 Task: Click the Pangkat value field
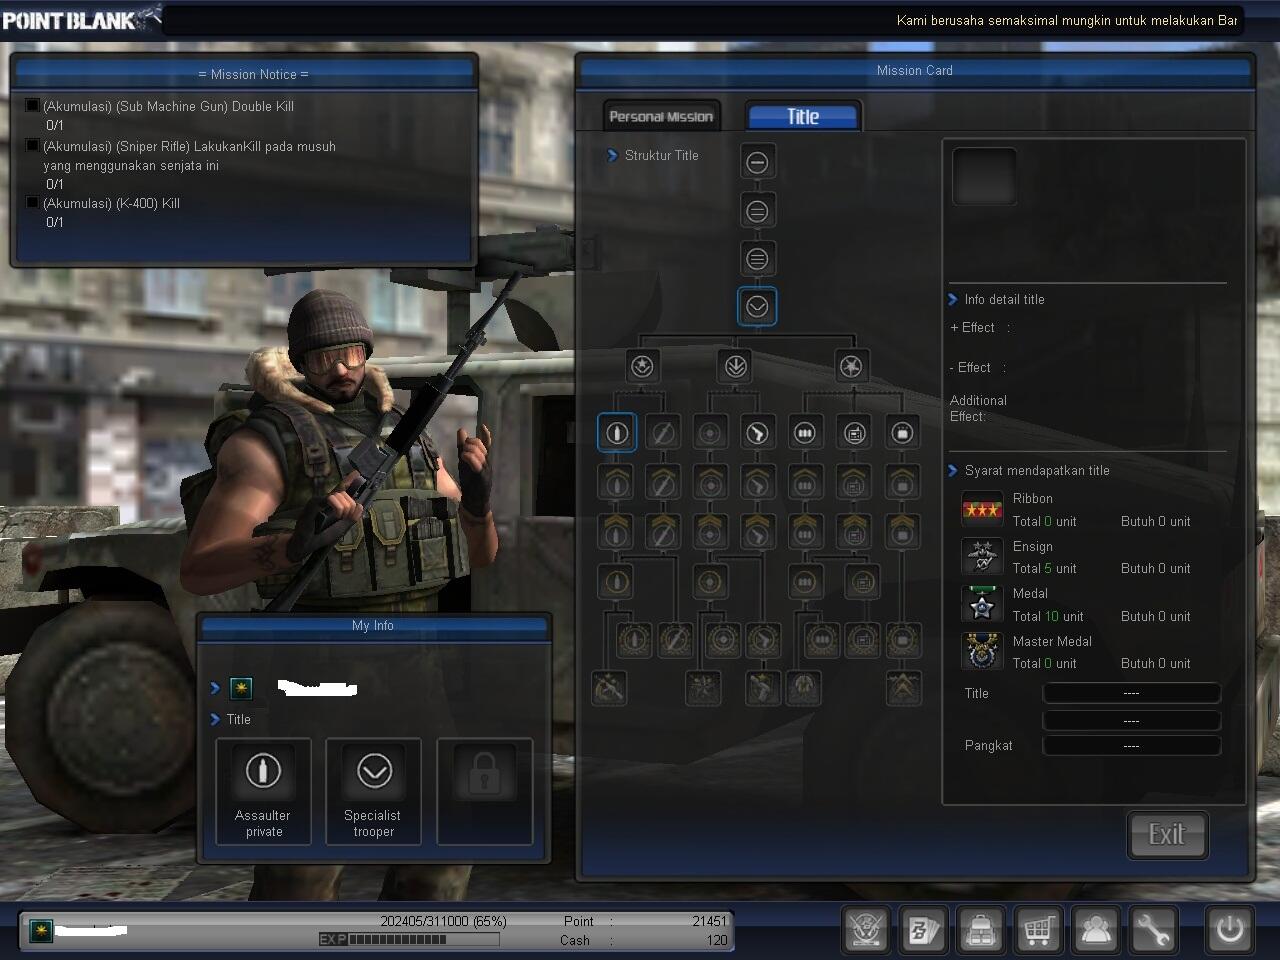click(1131, 746)
